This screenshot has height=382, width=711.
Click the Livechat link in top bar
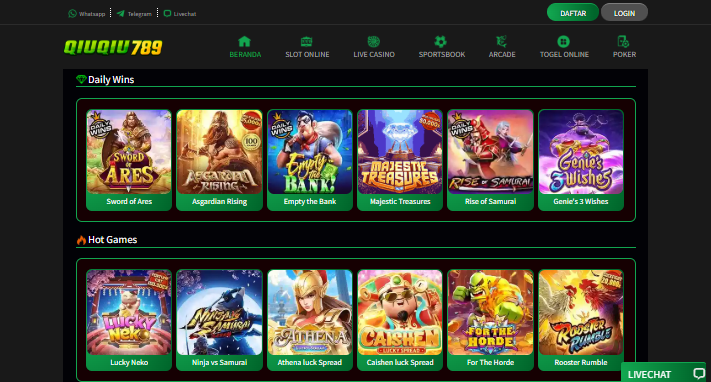180,14
